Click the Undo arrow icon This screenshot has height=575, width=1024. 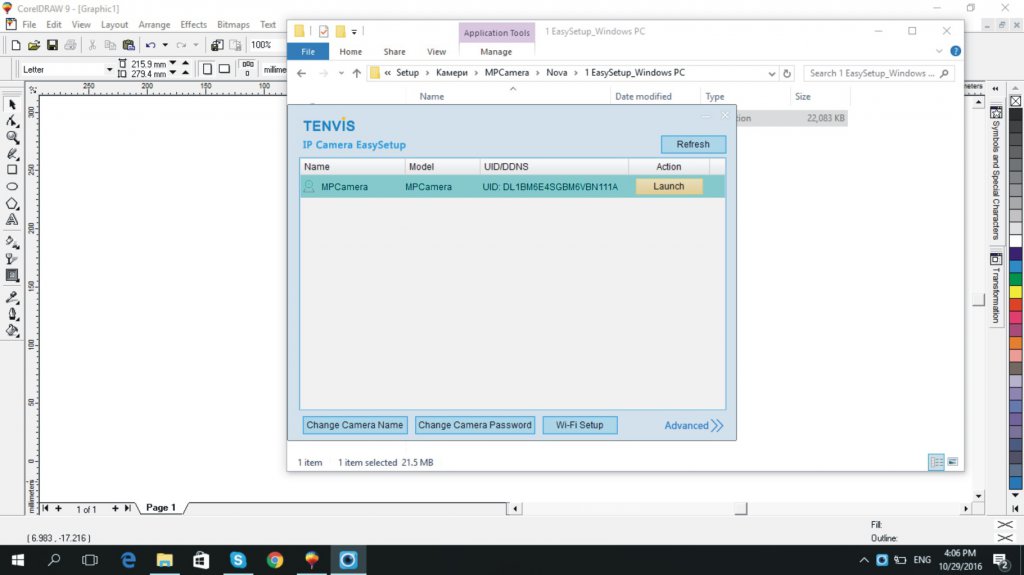150,45
